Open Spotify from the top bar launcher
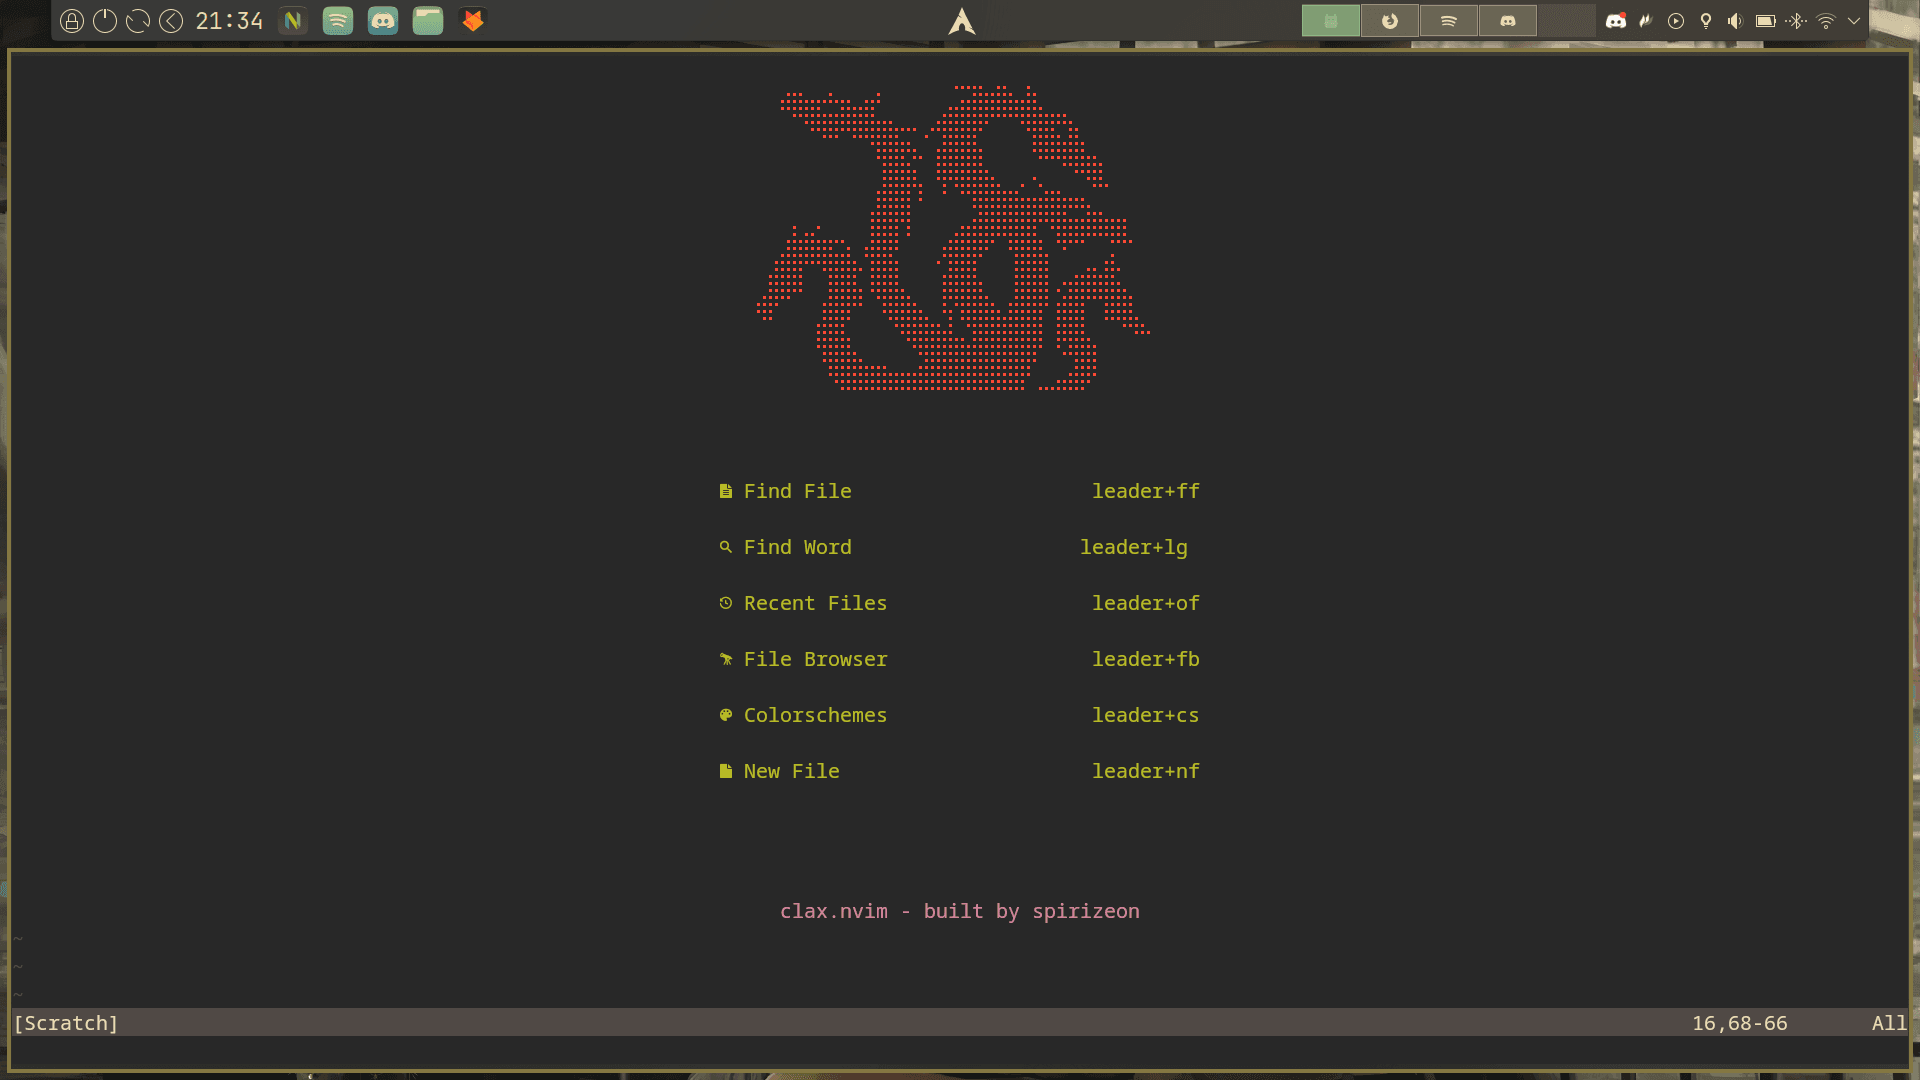 click(x=337, y=20)
